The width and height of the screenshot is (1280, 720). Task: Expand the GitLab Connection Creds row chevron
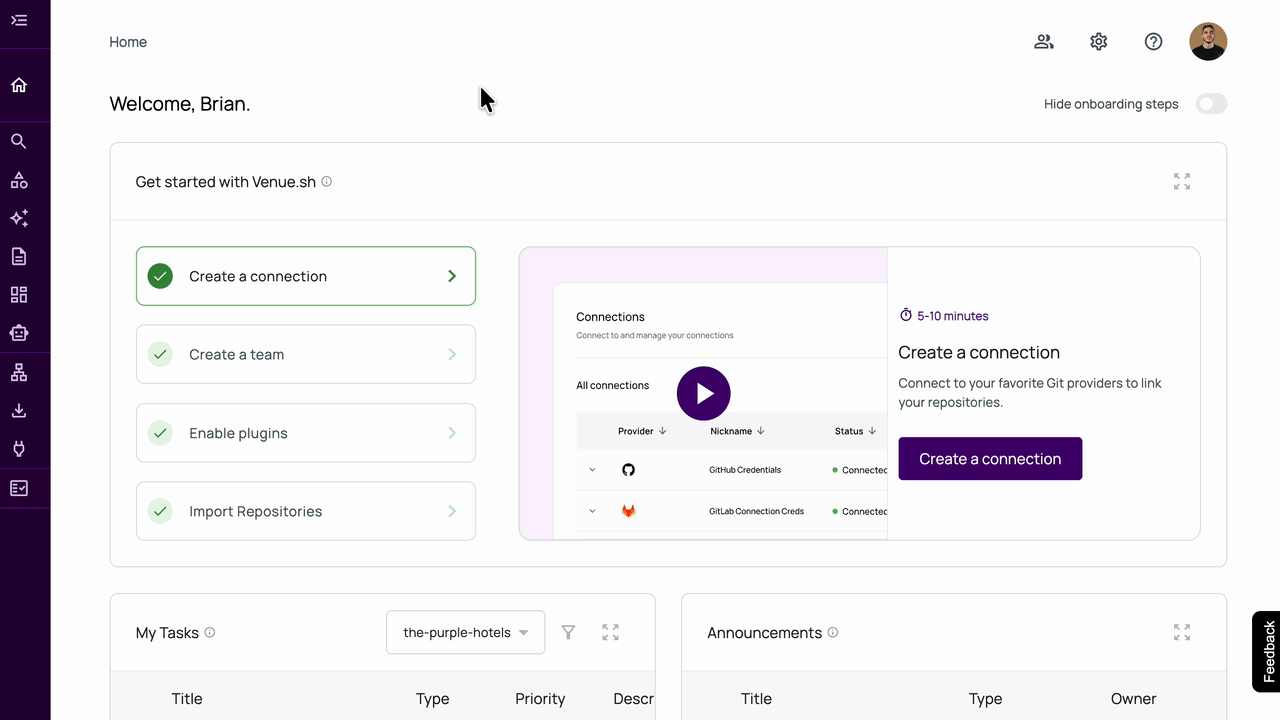point(592,511)
